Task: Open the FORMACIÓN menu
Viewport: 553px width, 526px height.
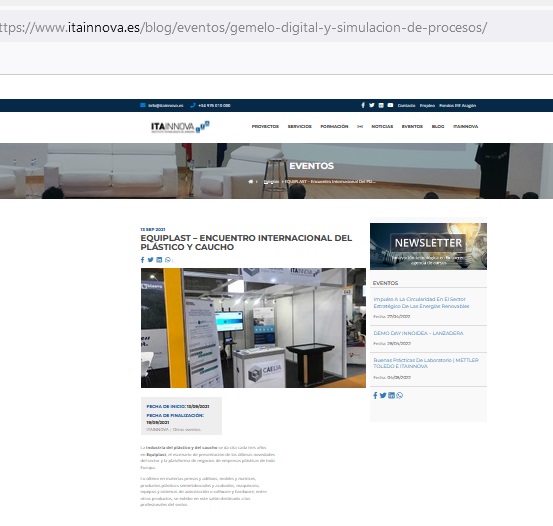Action: [x=334, y=126]
